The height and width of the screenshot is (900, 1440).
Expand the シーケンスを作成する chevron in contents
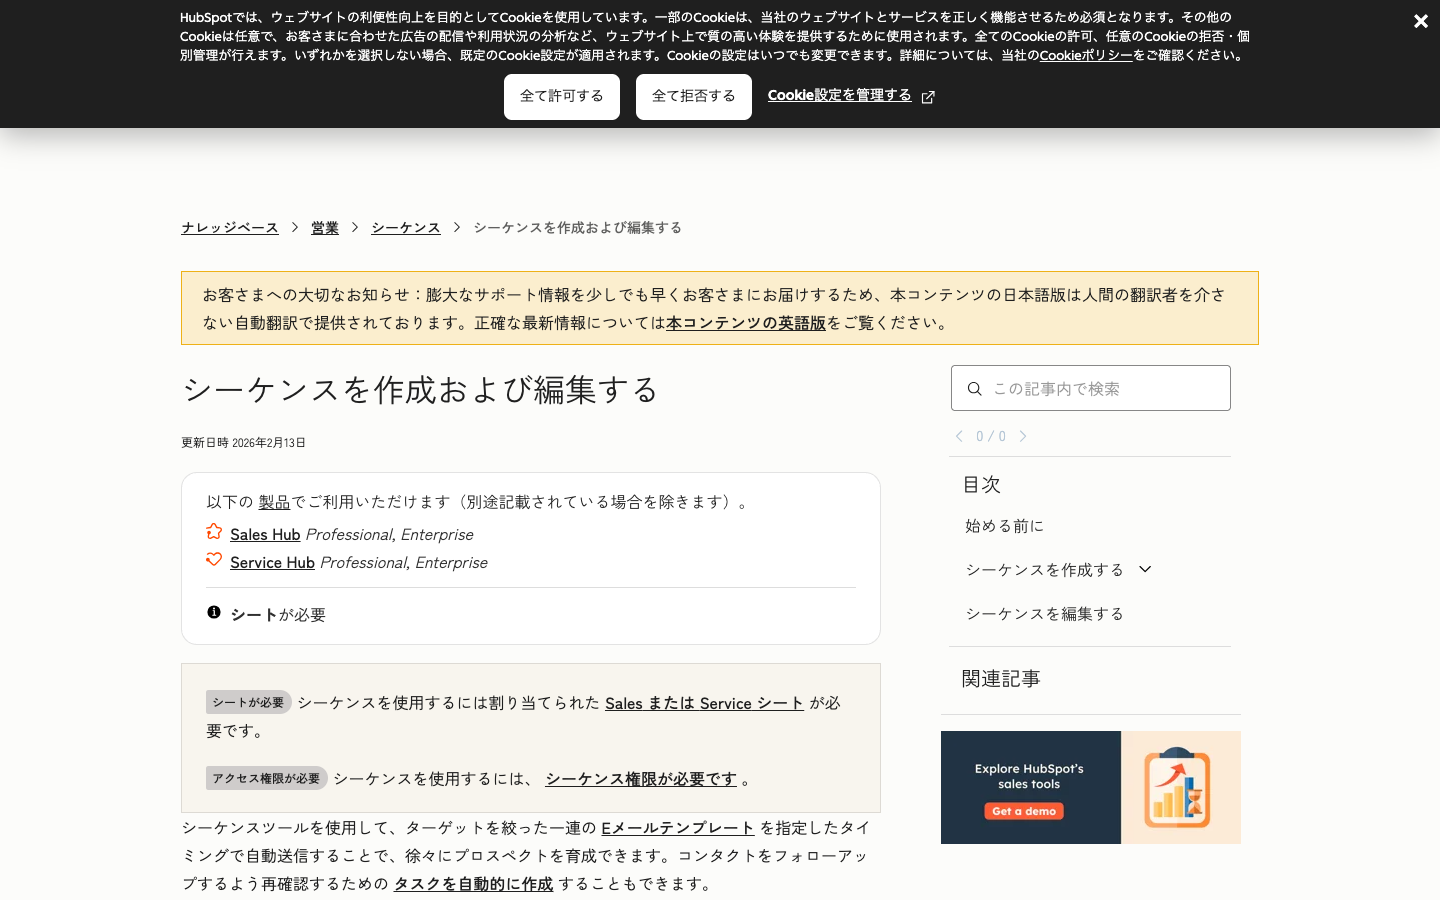(x=1146, y=569)
